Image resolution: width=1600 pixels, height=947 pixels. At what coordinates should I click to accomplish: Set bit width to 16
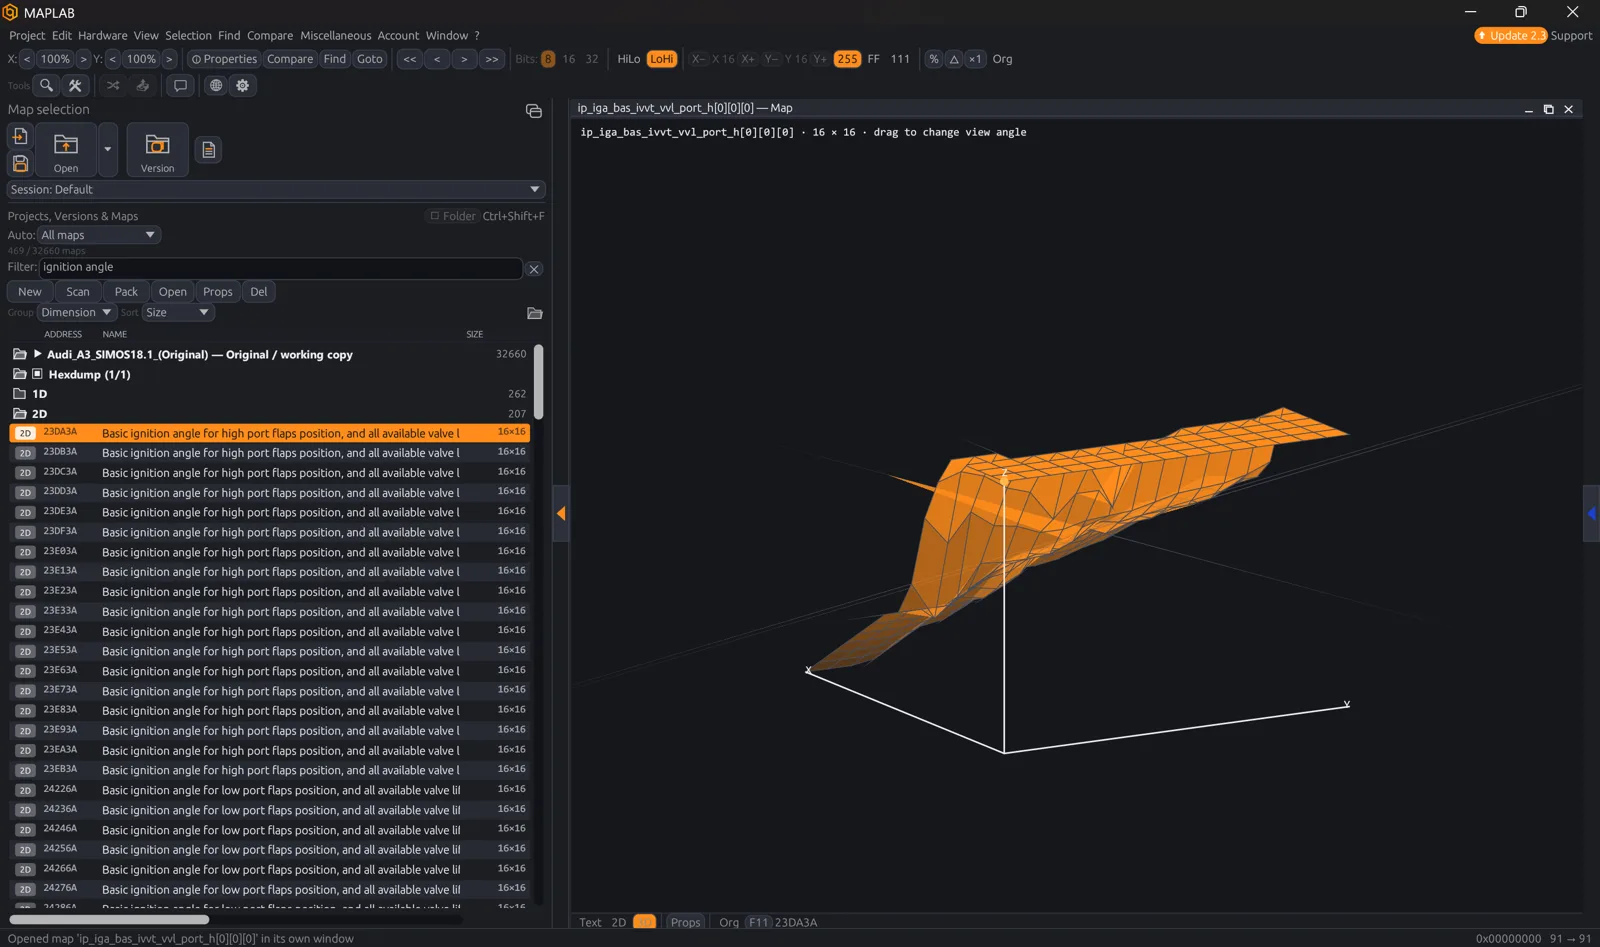point(569,59)
